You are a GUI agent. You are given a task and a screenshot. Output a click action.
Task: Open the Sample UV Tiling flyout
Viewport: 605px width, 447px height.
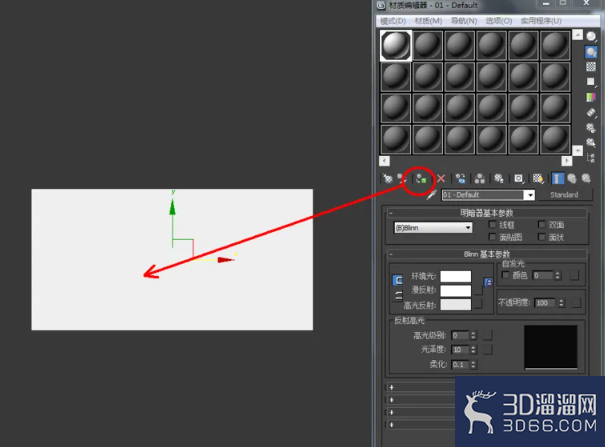(591, 82)
